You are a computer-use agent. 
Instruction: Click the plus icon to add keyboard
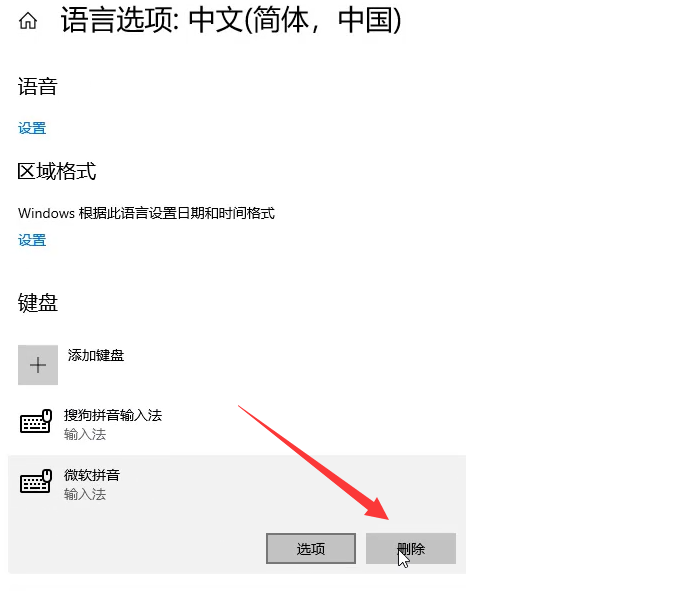tap(38, 365)
